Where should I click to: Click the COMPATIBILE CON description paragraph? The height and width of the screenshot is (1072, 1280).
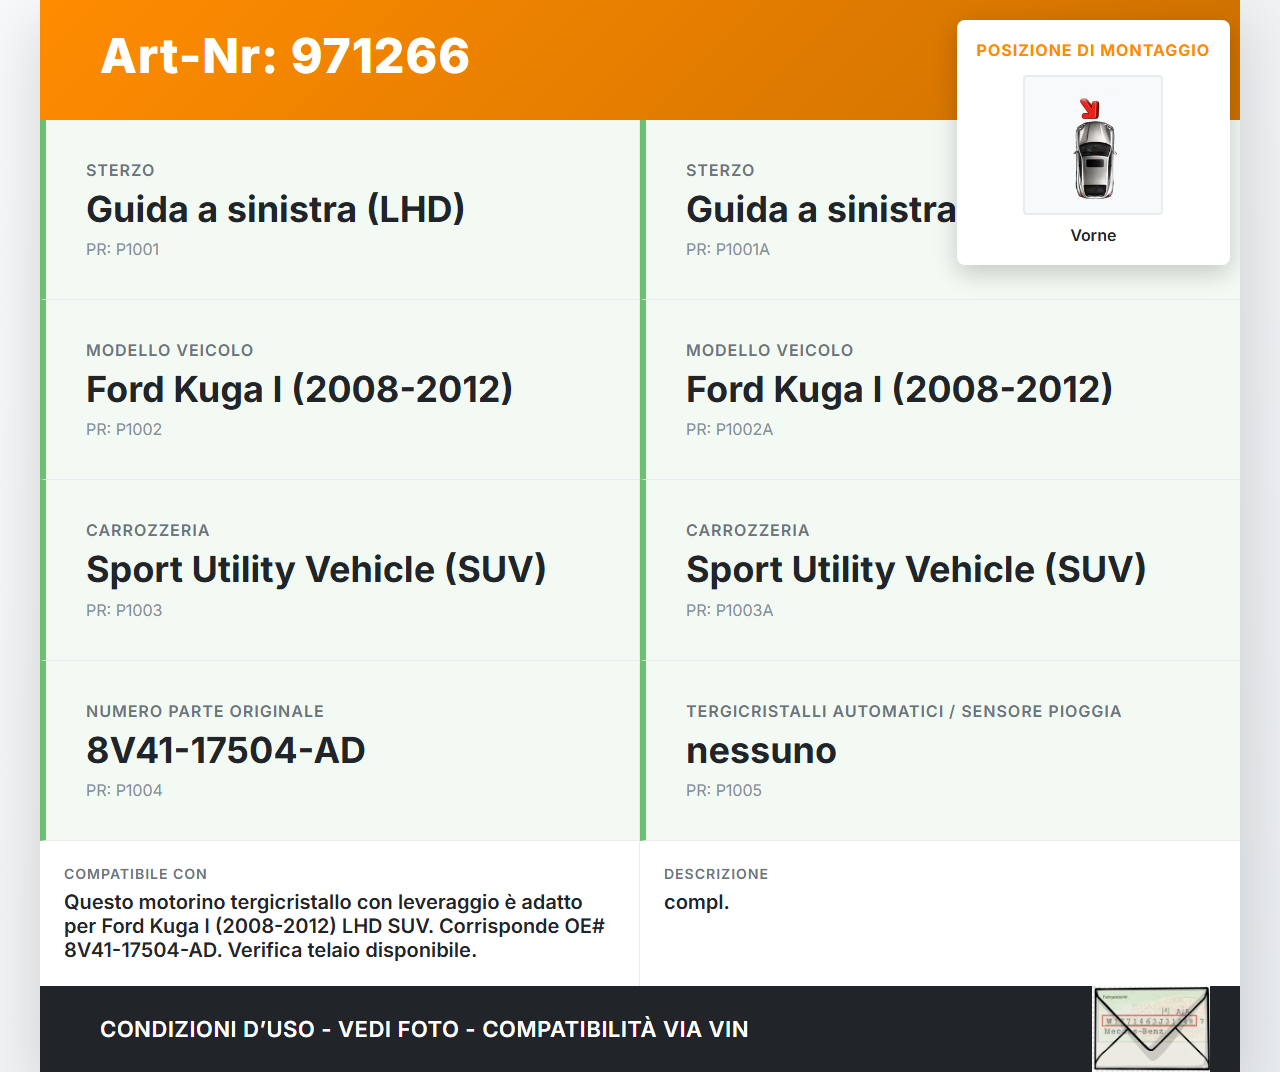click(334, 926)
